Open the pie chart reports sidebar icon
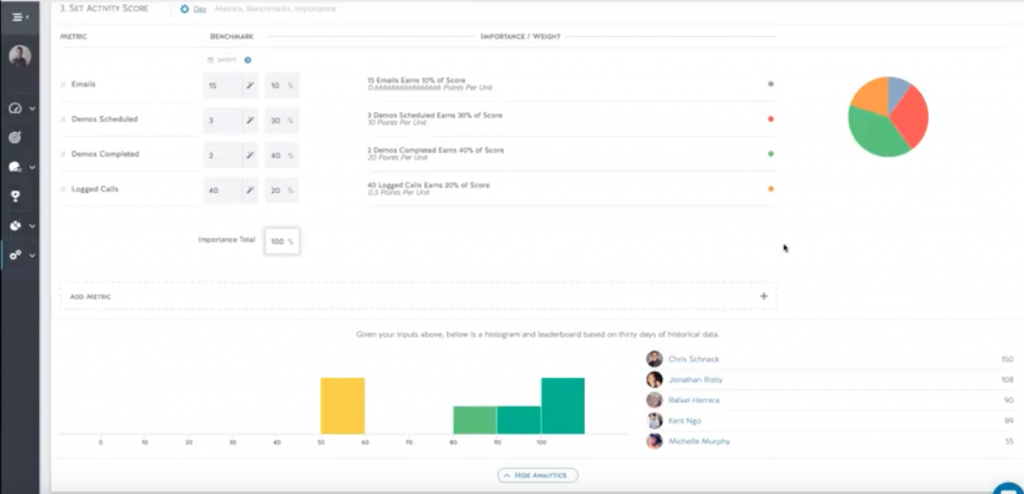 point(16,226)
